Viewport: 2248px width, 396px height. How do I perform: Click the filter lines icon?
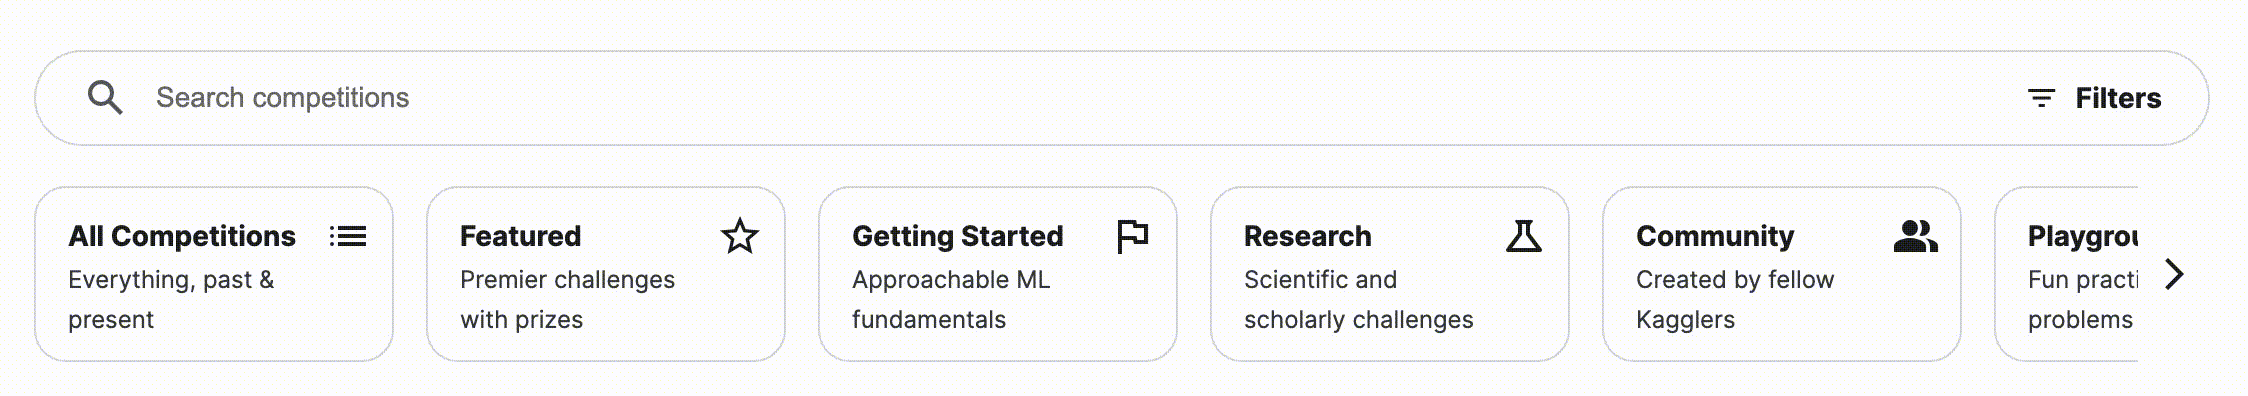pos(2041,98)
